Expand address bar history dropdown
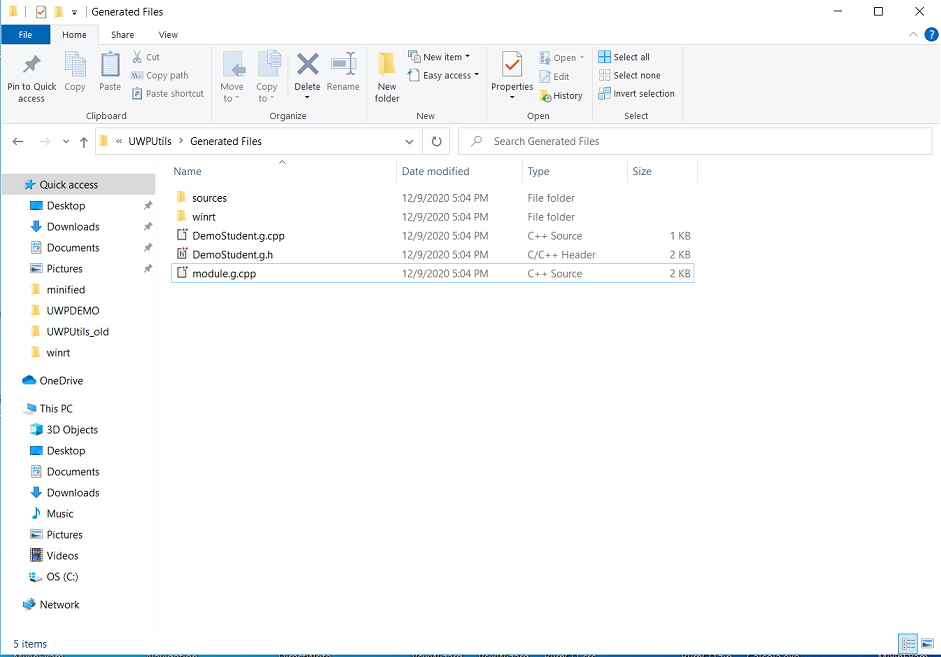Screen dimensions: 941x657 pyautogui.click(x=409, y=142)
